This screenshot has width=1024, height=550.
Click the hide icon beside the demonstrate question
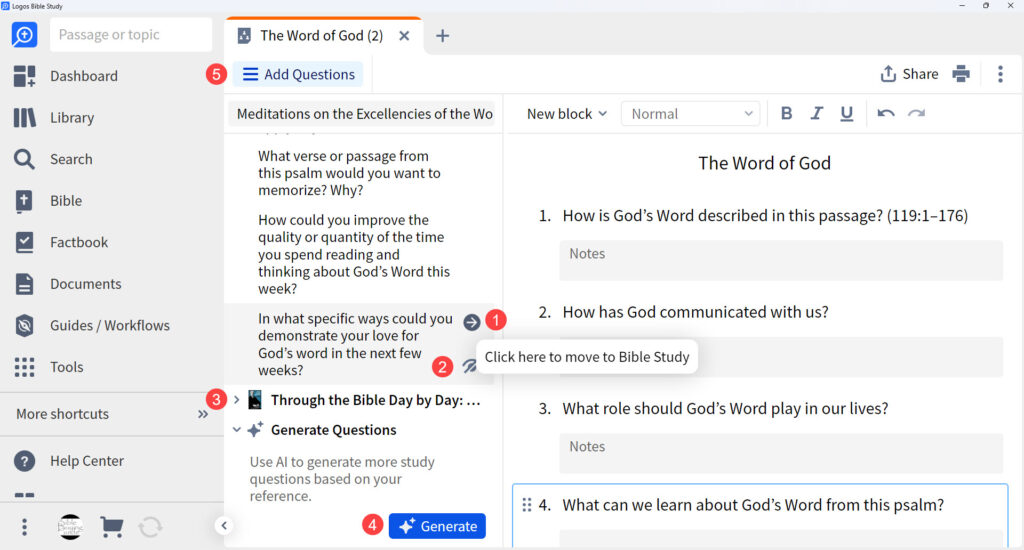pyautogui.click(x=469, y=366)
